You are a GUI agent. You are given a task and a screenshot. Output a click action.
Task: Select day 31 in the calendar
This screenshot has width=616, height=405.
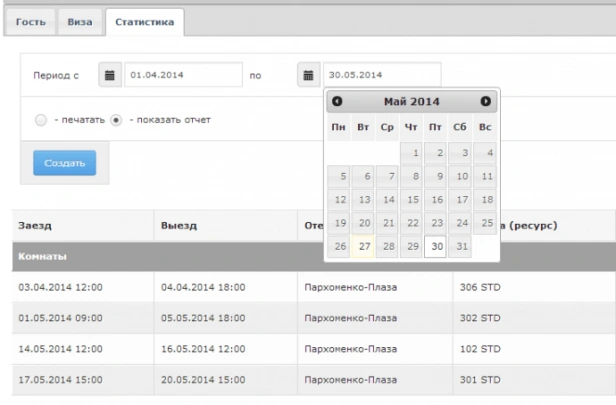point(460,246)
